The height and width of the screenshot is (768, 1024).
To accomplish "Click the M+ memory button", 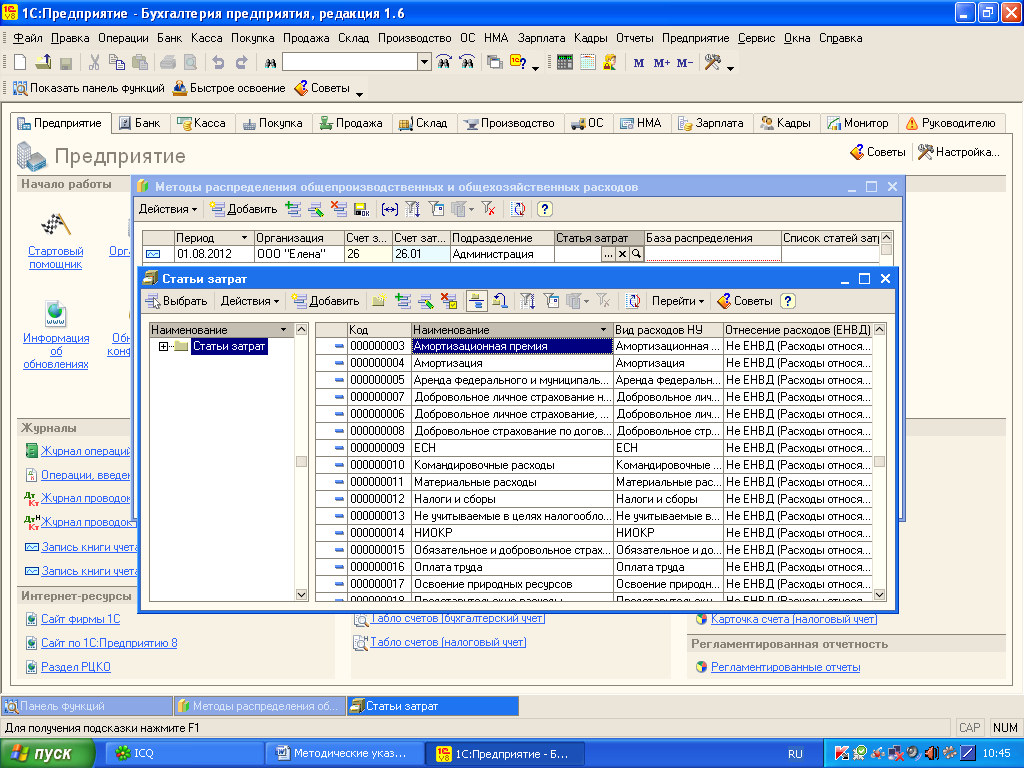I will pyautogui.click(x=662, y=63).
